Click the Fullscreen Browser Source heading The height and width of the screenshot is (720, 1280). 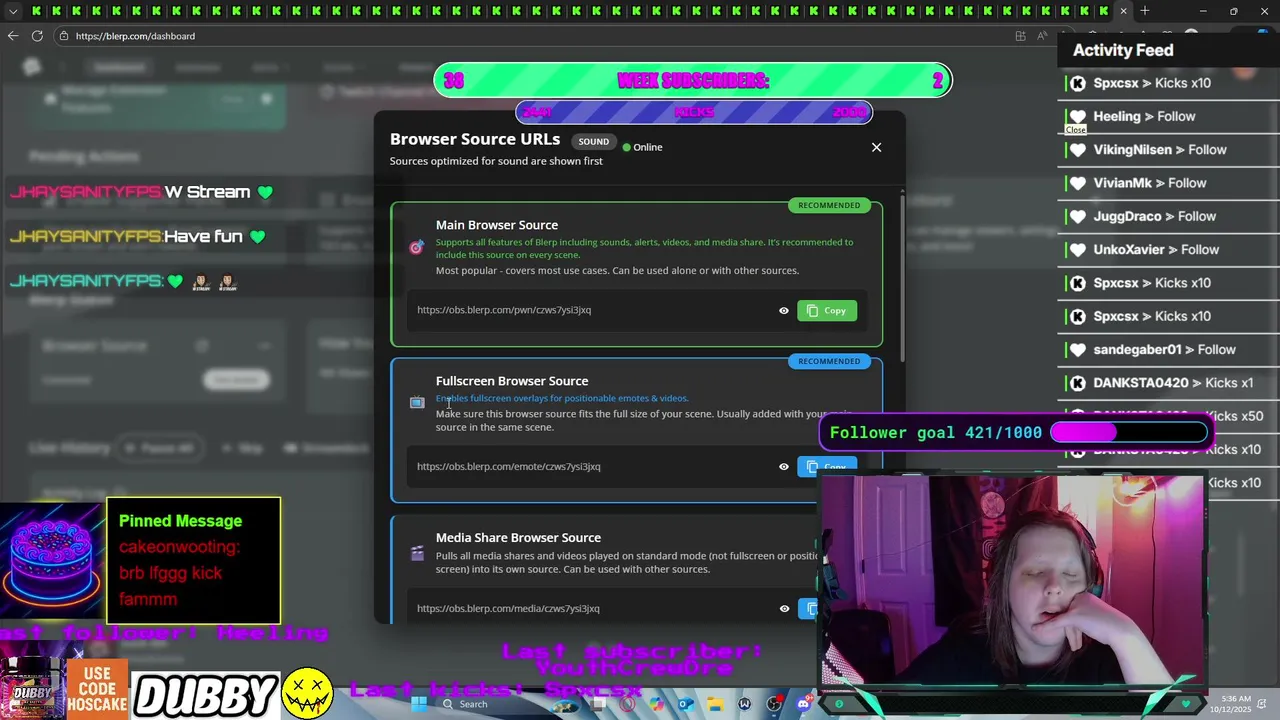coord(512,381)
